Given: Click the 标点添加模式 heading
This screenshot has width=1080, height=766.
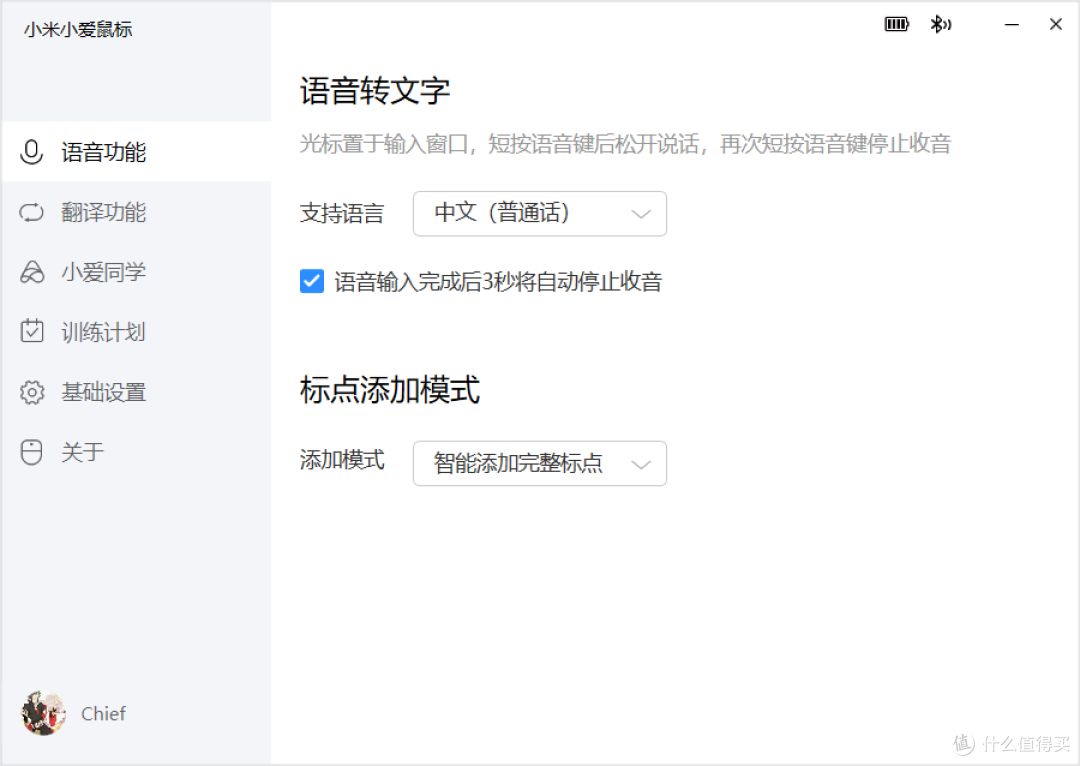Looking at the screenshot, I should coord(390,389).
